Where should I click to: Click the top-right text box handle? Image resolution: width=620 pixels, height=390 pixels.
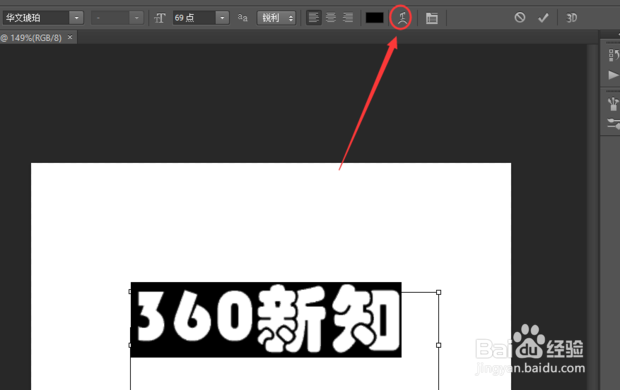439,292
